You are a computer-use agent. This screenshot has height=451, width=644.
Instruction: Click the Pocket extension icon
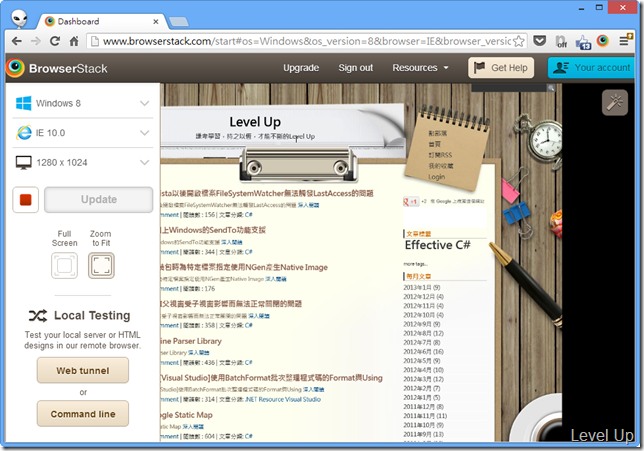point(540,41)
